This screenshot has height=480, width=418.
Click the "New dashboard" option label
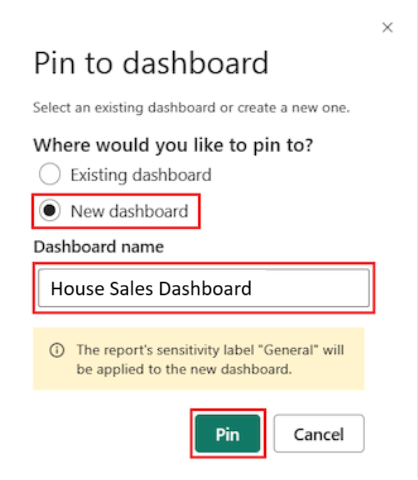coord(129,211)
